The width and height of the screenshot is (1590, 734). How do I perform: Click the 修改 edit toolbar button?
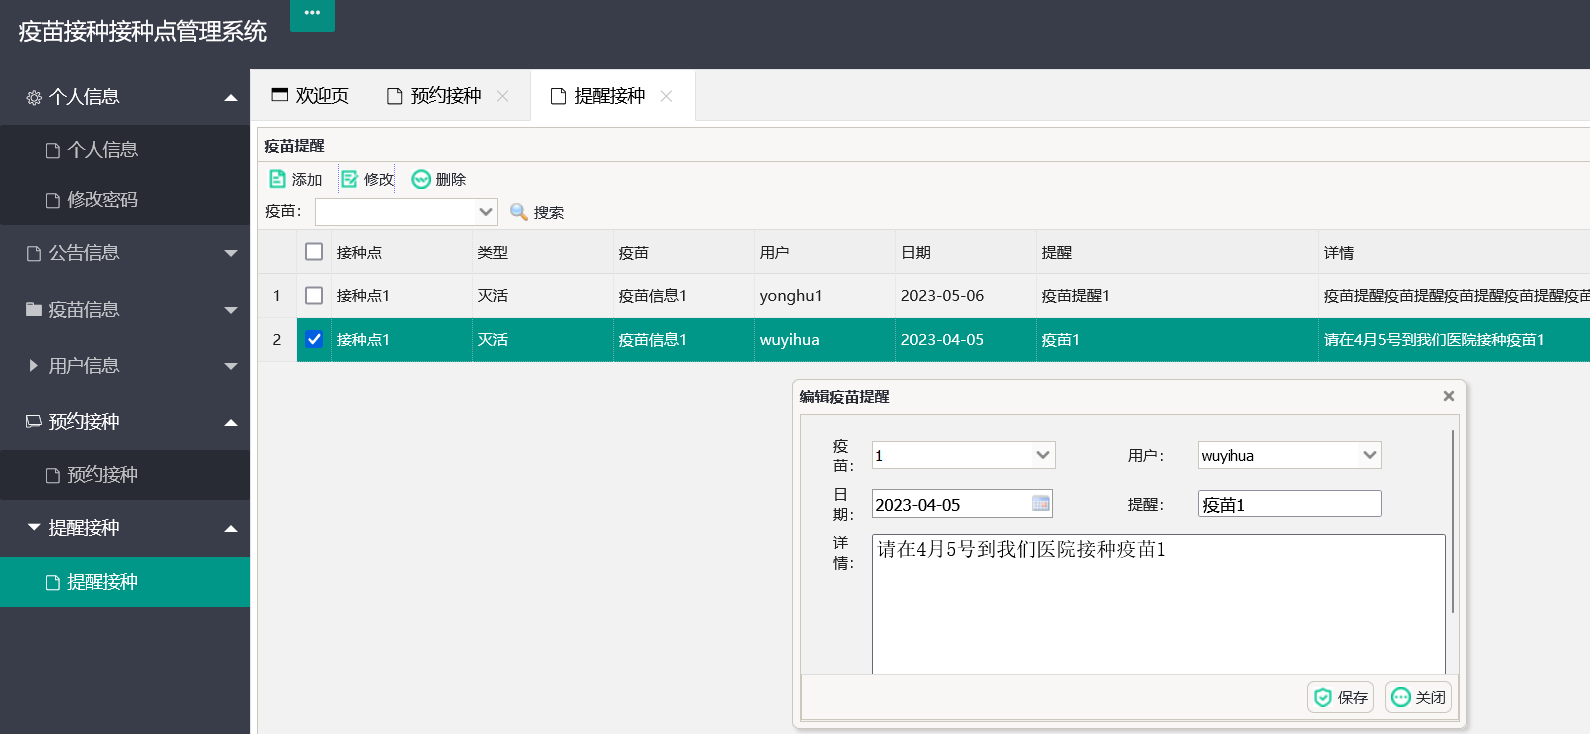tap(367, 179)
